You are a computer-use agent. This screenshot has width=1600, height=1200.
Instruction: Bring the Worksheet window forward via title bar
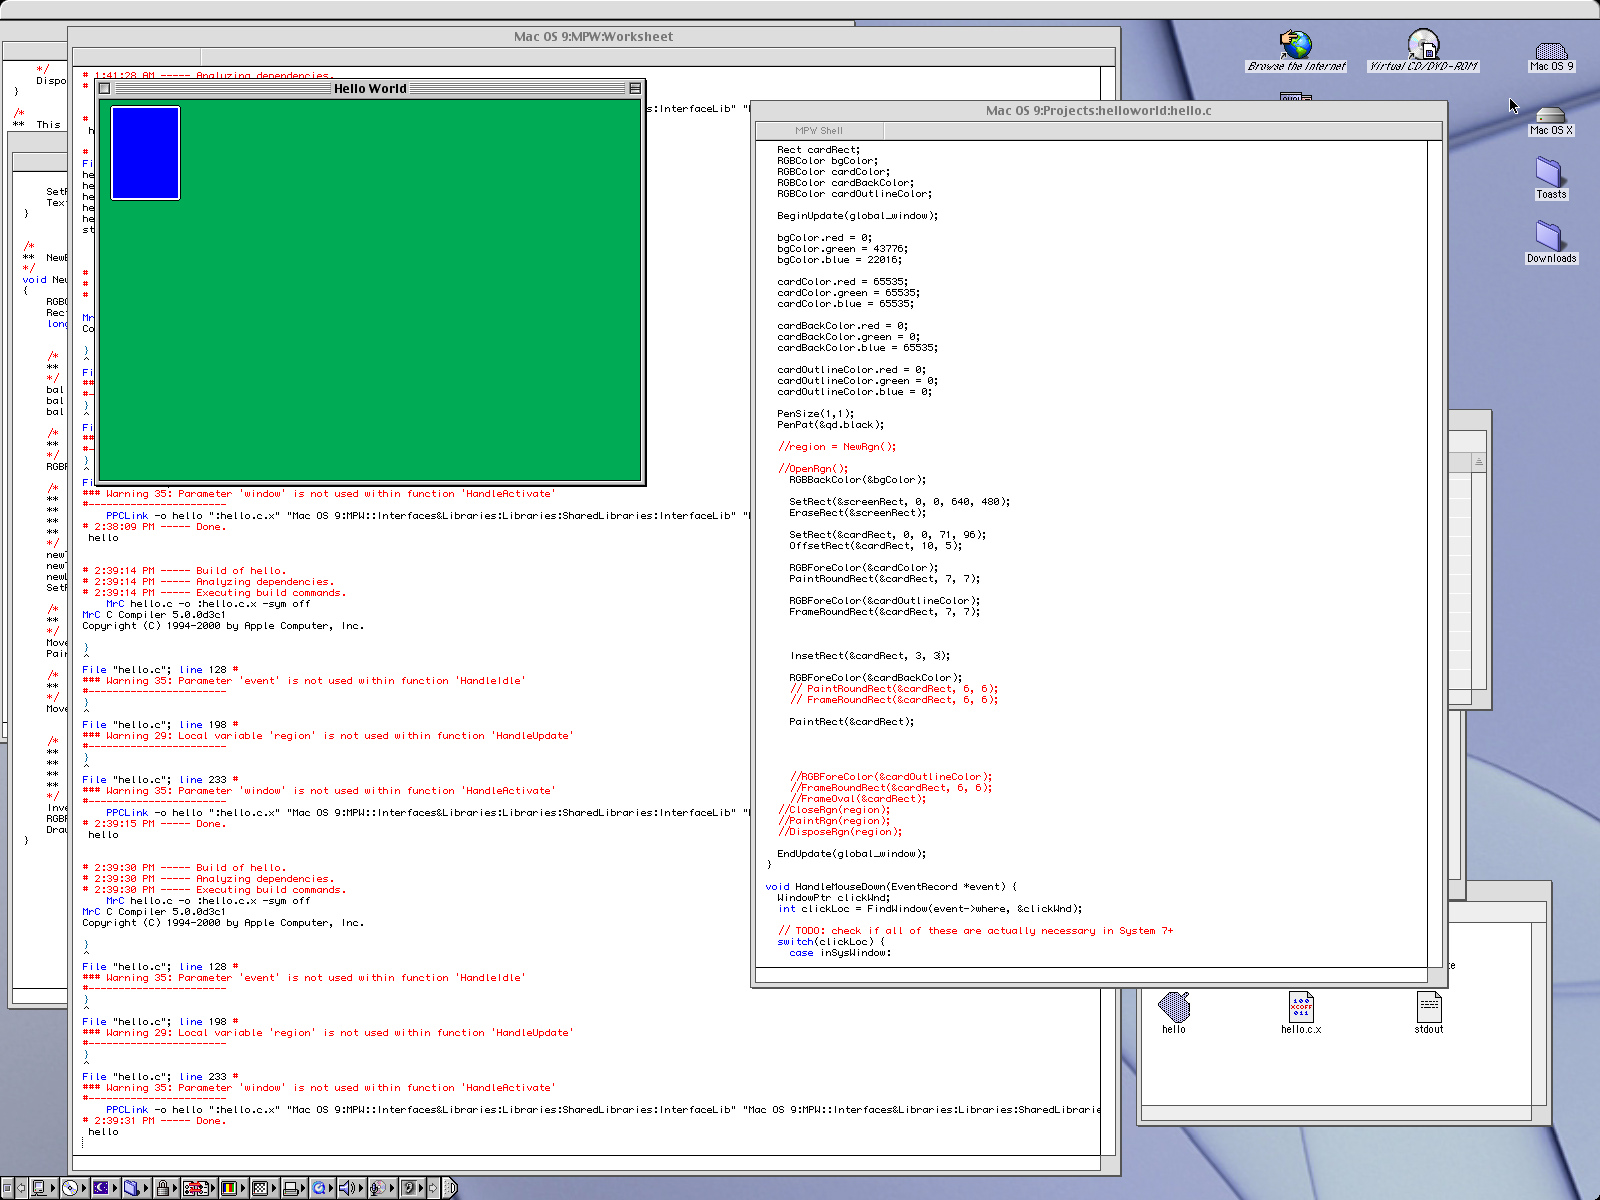coord(593,36)
